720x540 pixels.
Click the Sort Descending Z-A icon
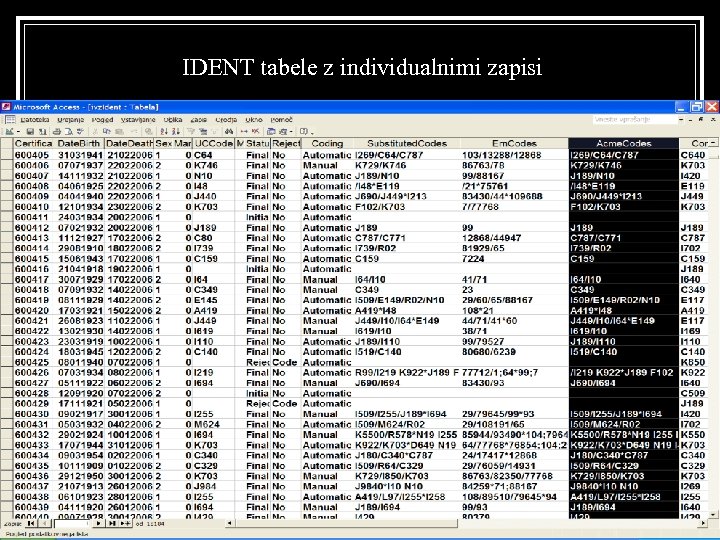(175, 131)
